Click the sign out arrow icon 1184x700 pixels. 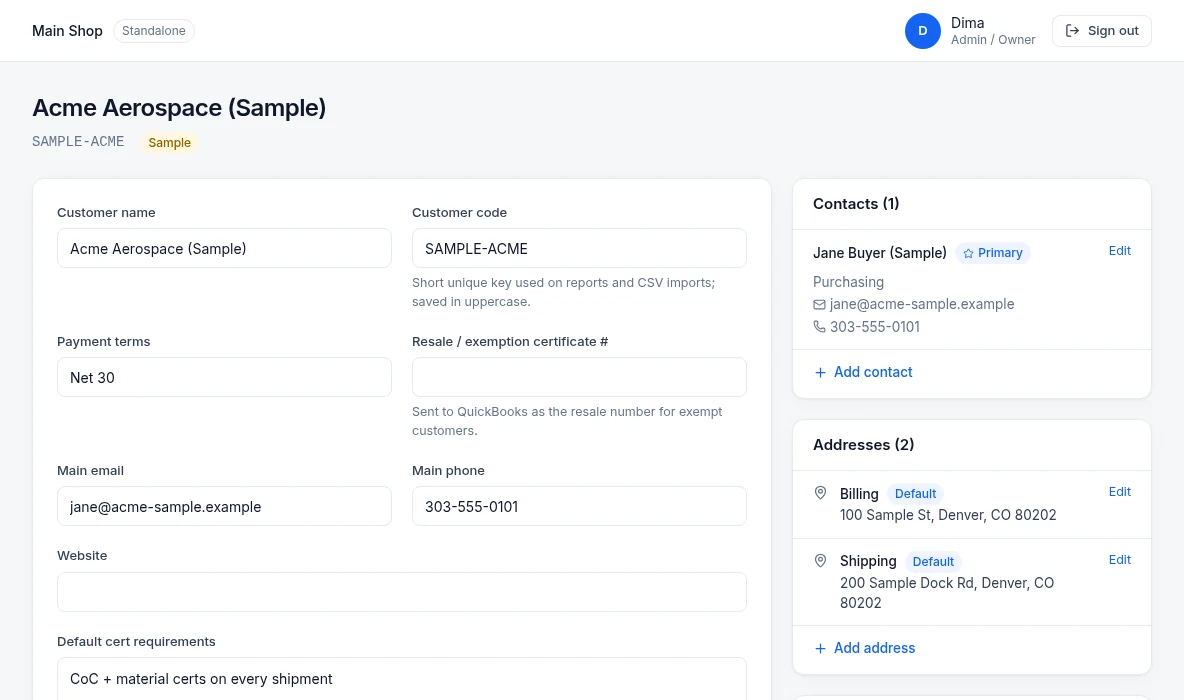1072,31
